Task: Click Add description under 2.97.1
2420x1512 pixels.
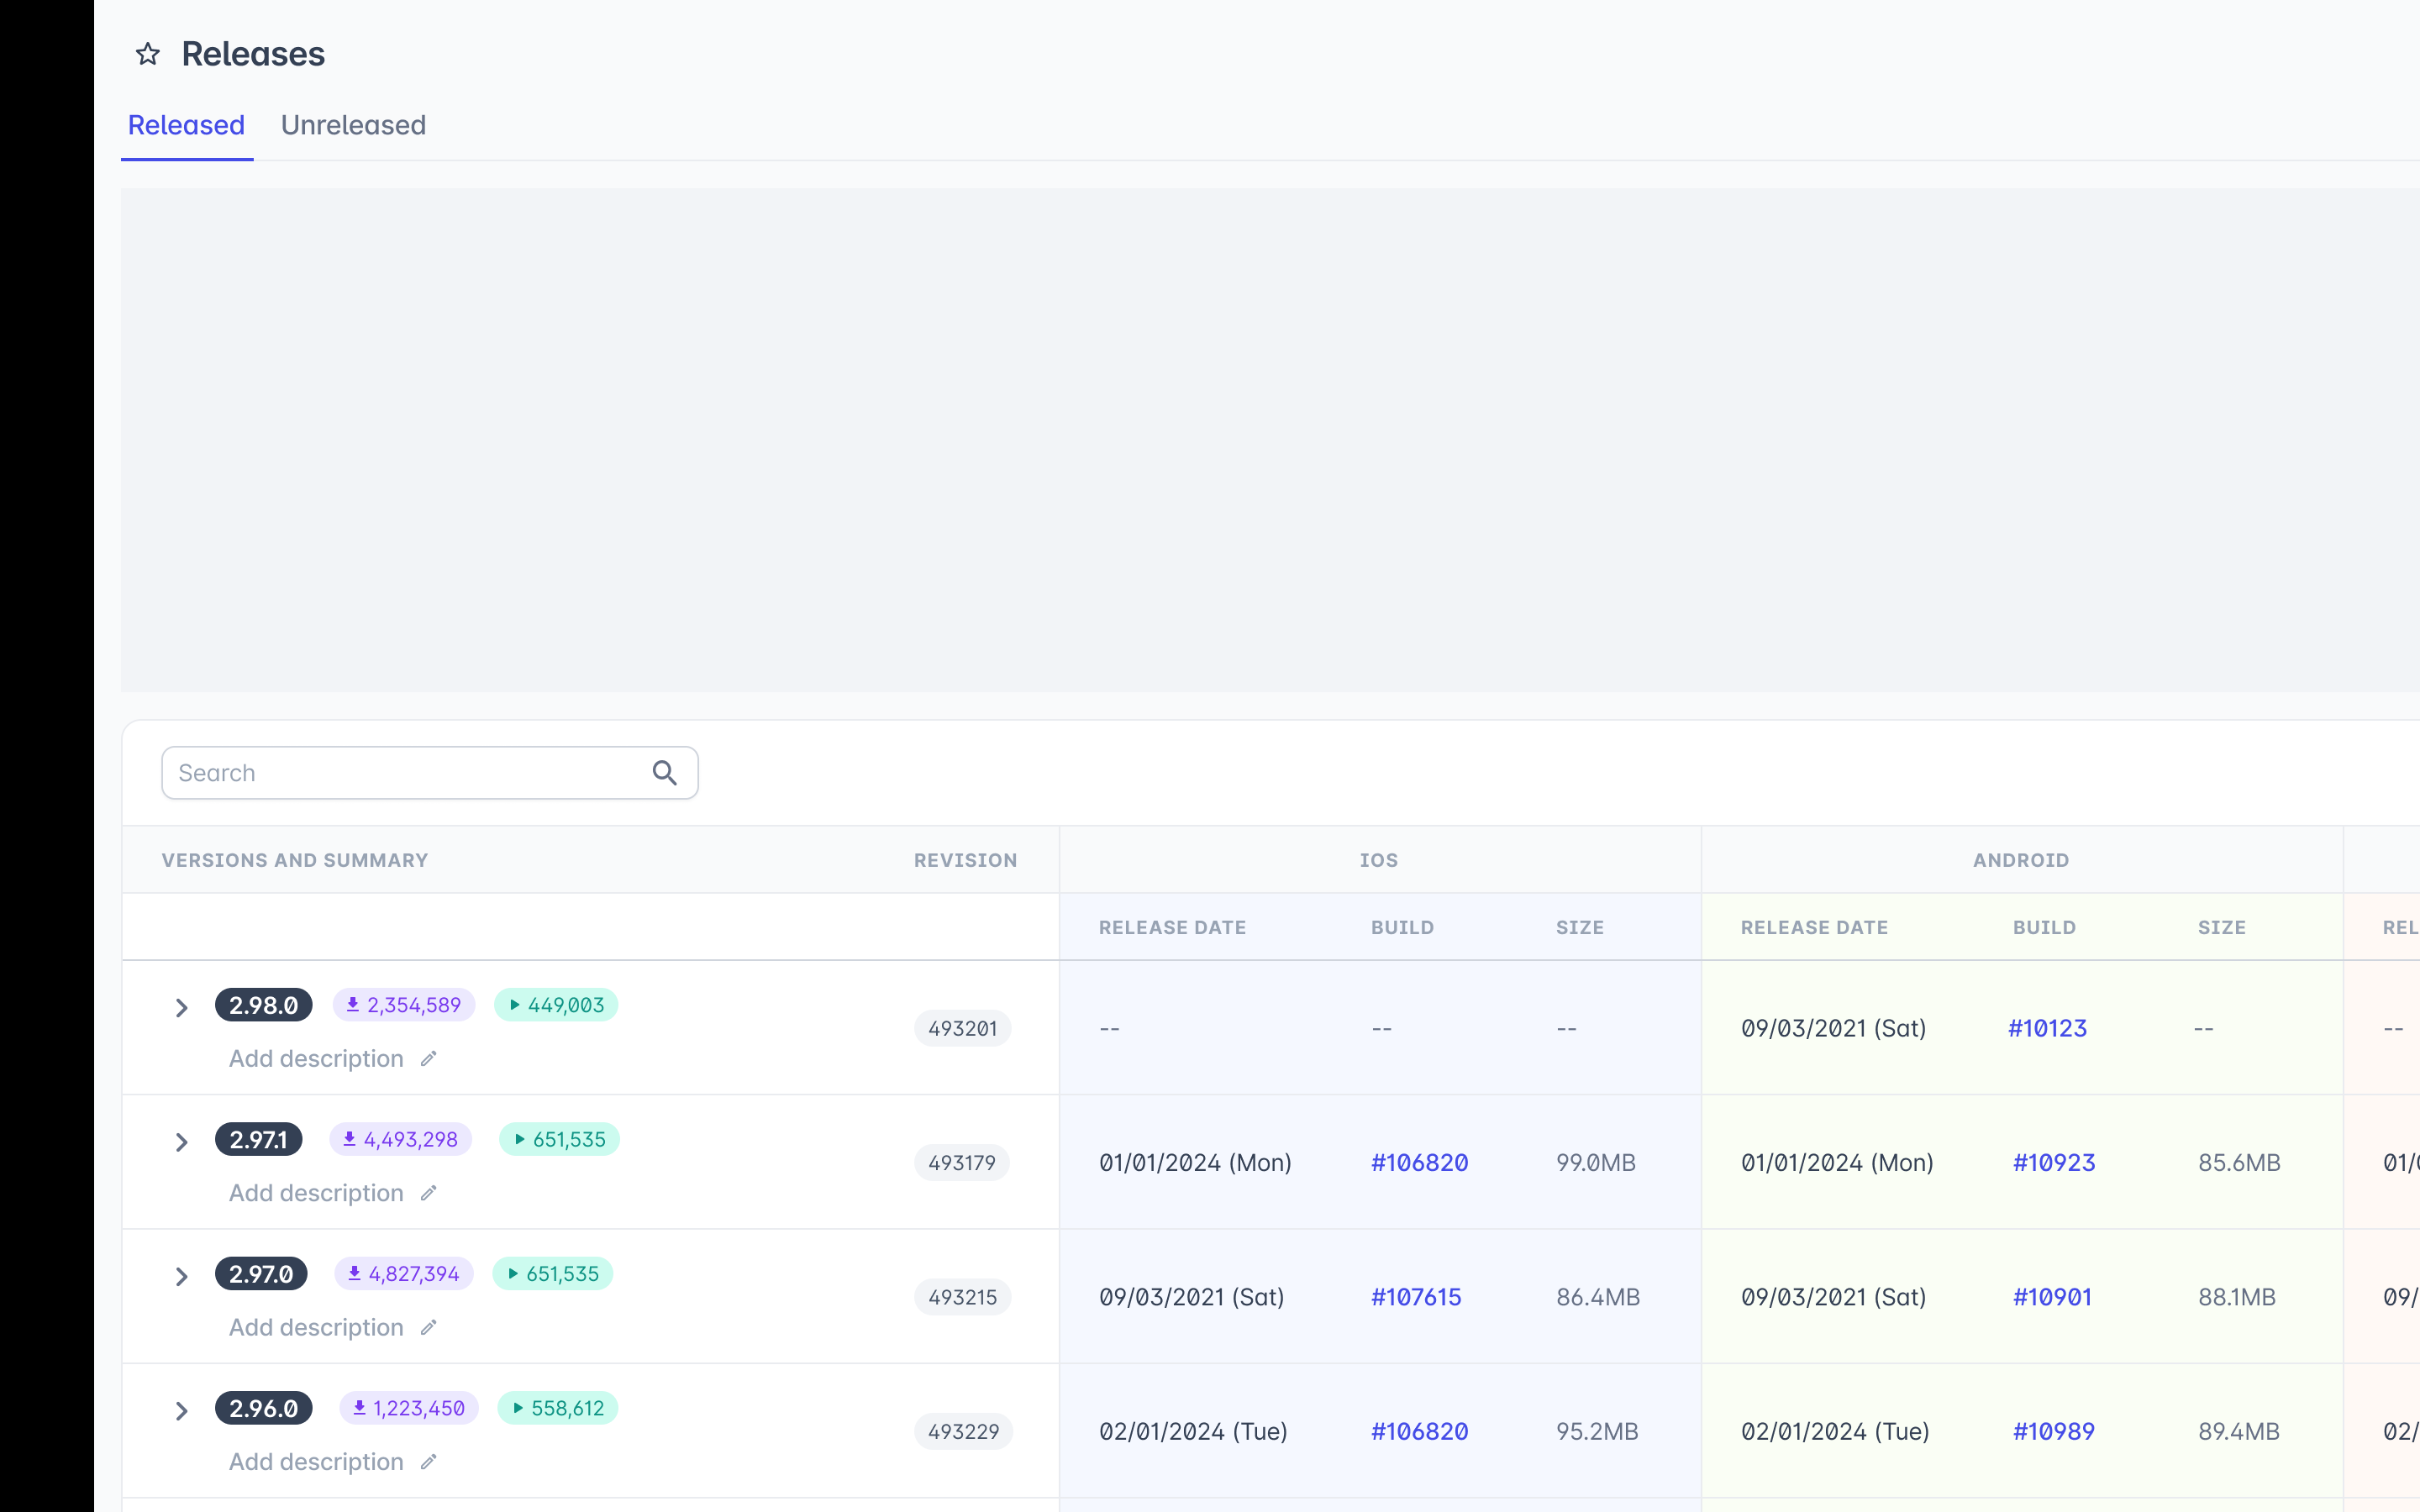Action: 316,1193
